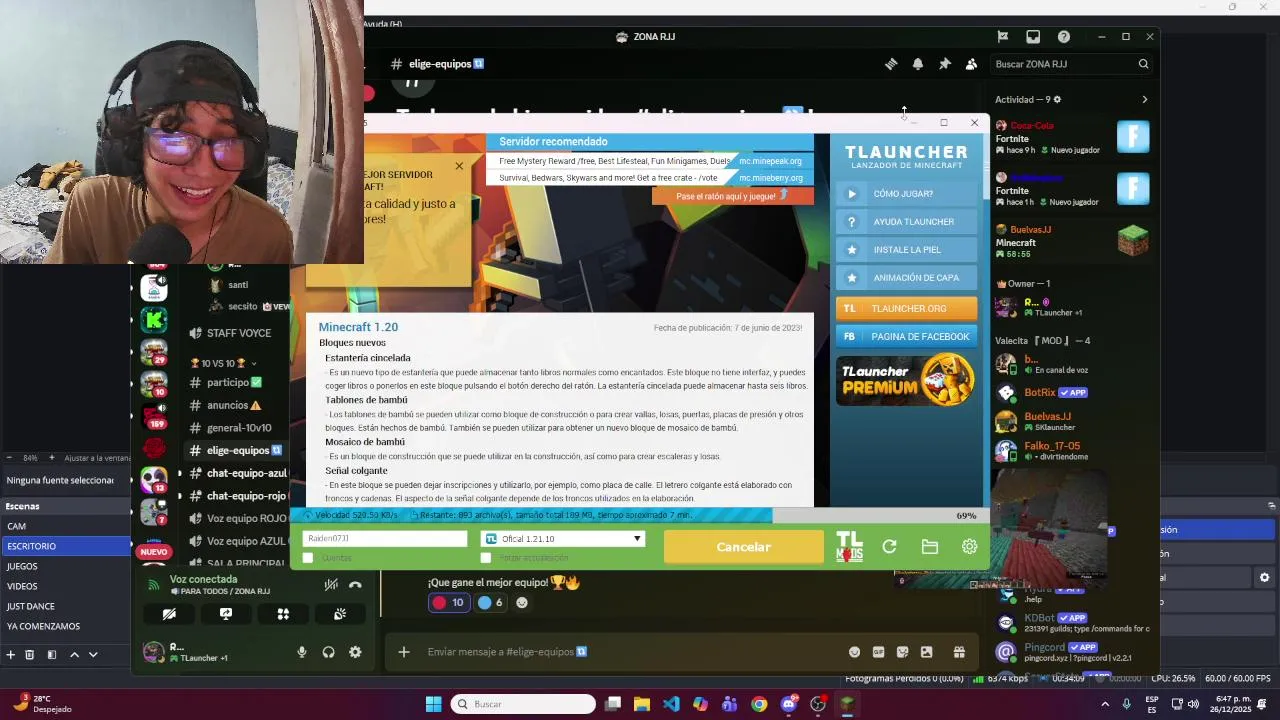This screenshot has height=720, width=1280.
Task: Click the download progress bar
Action: 638,515
